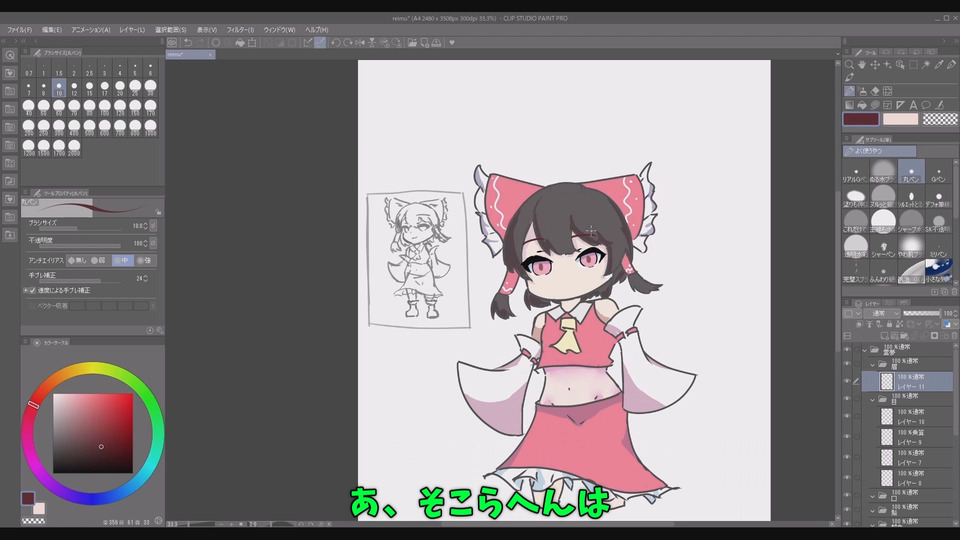Click the レイヤー 11 layer thumbnail

point(887,381)
